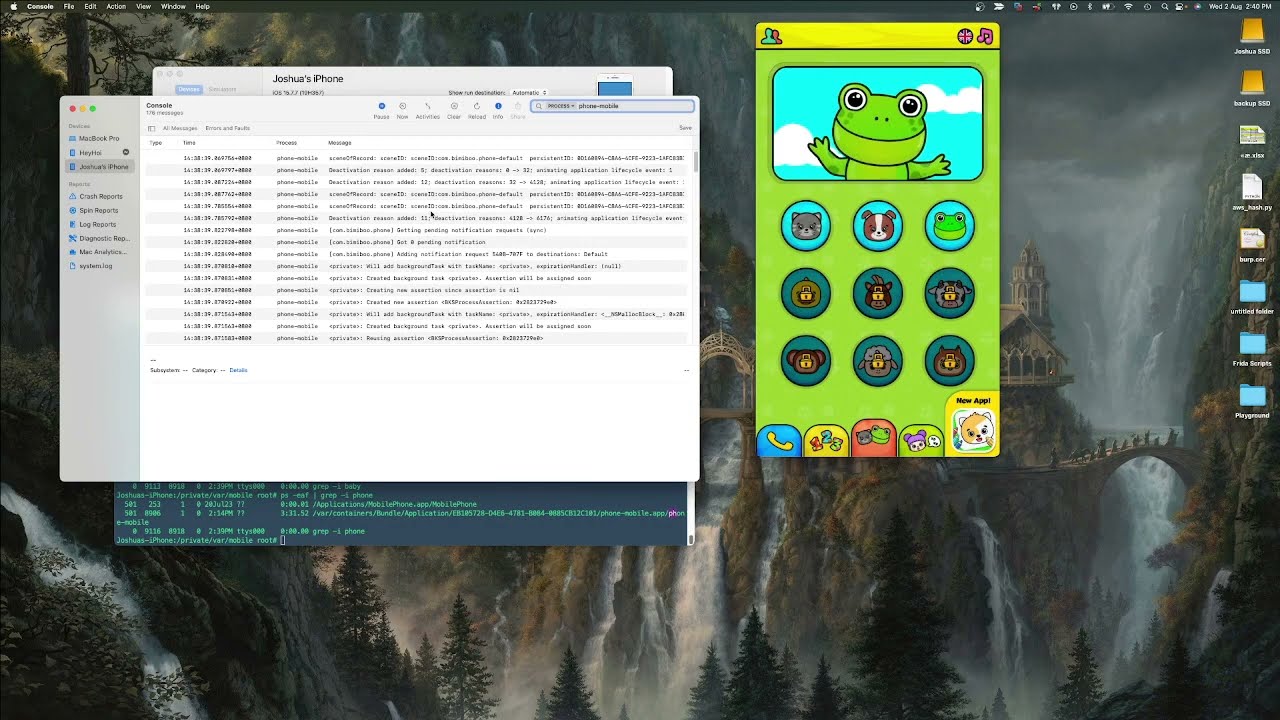Sort by the Process column header
The height and width of the screenshot is (720, 1280).
286,143
